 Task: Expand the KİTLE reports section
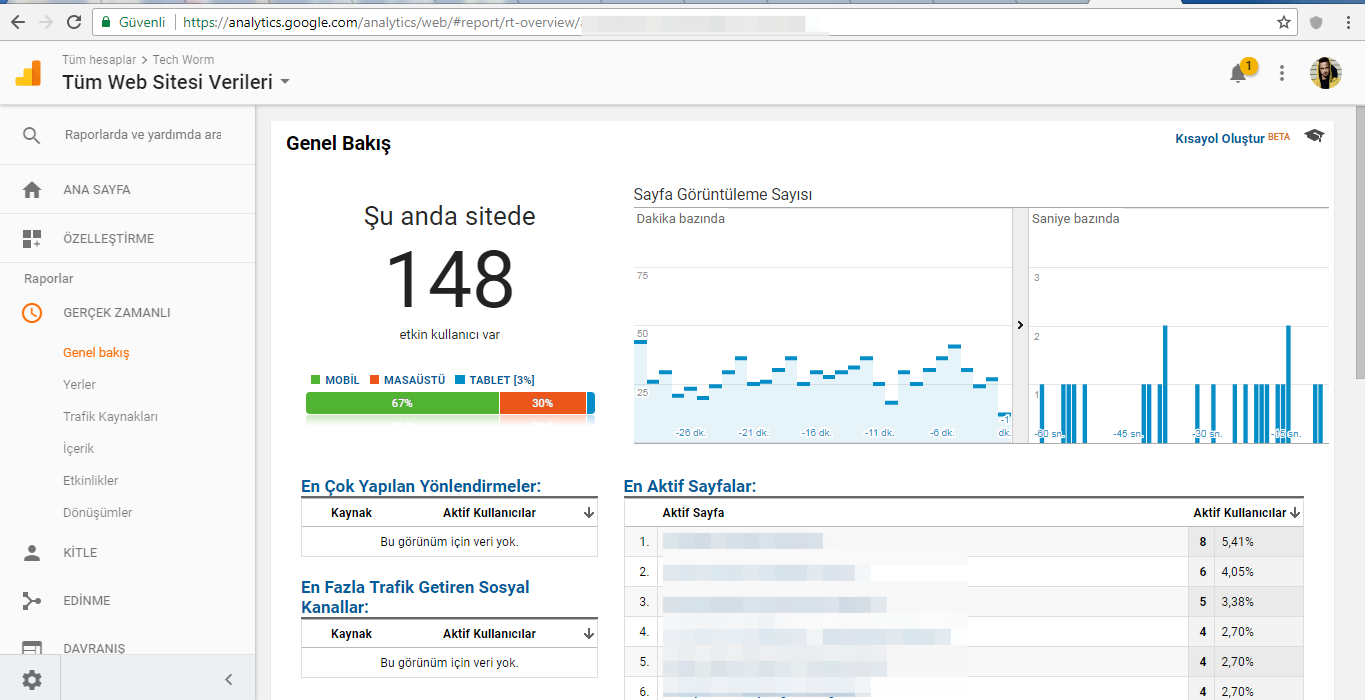(80, 552)
